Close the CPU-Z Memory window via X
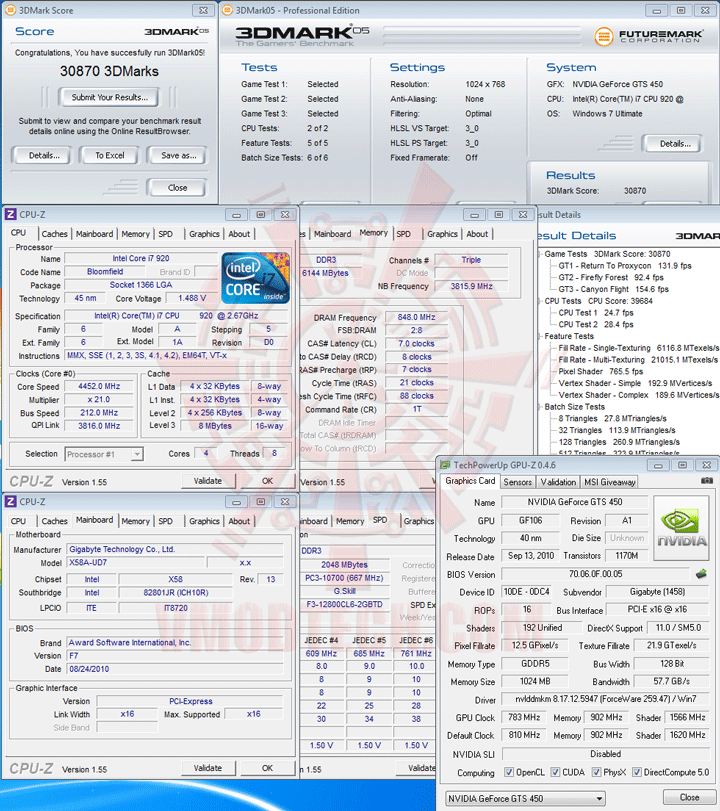 [x=523, y=215]
